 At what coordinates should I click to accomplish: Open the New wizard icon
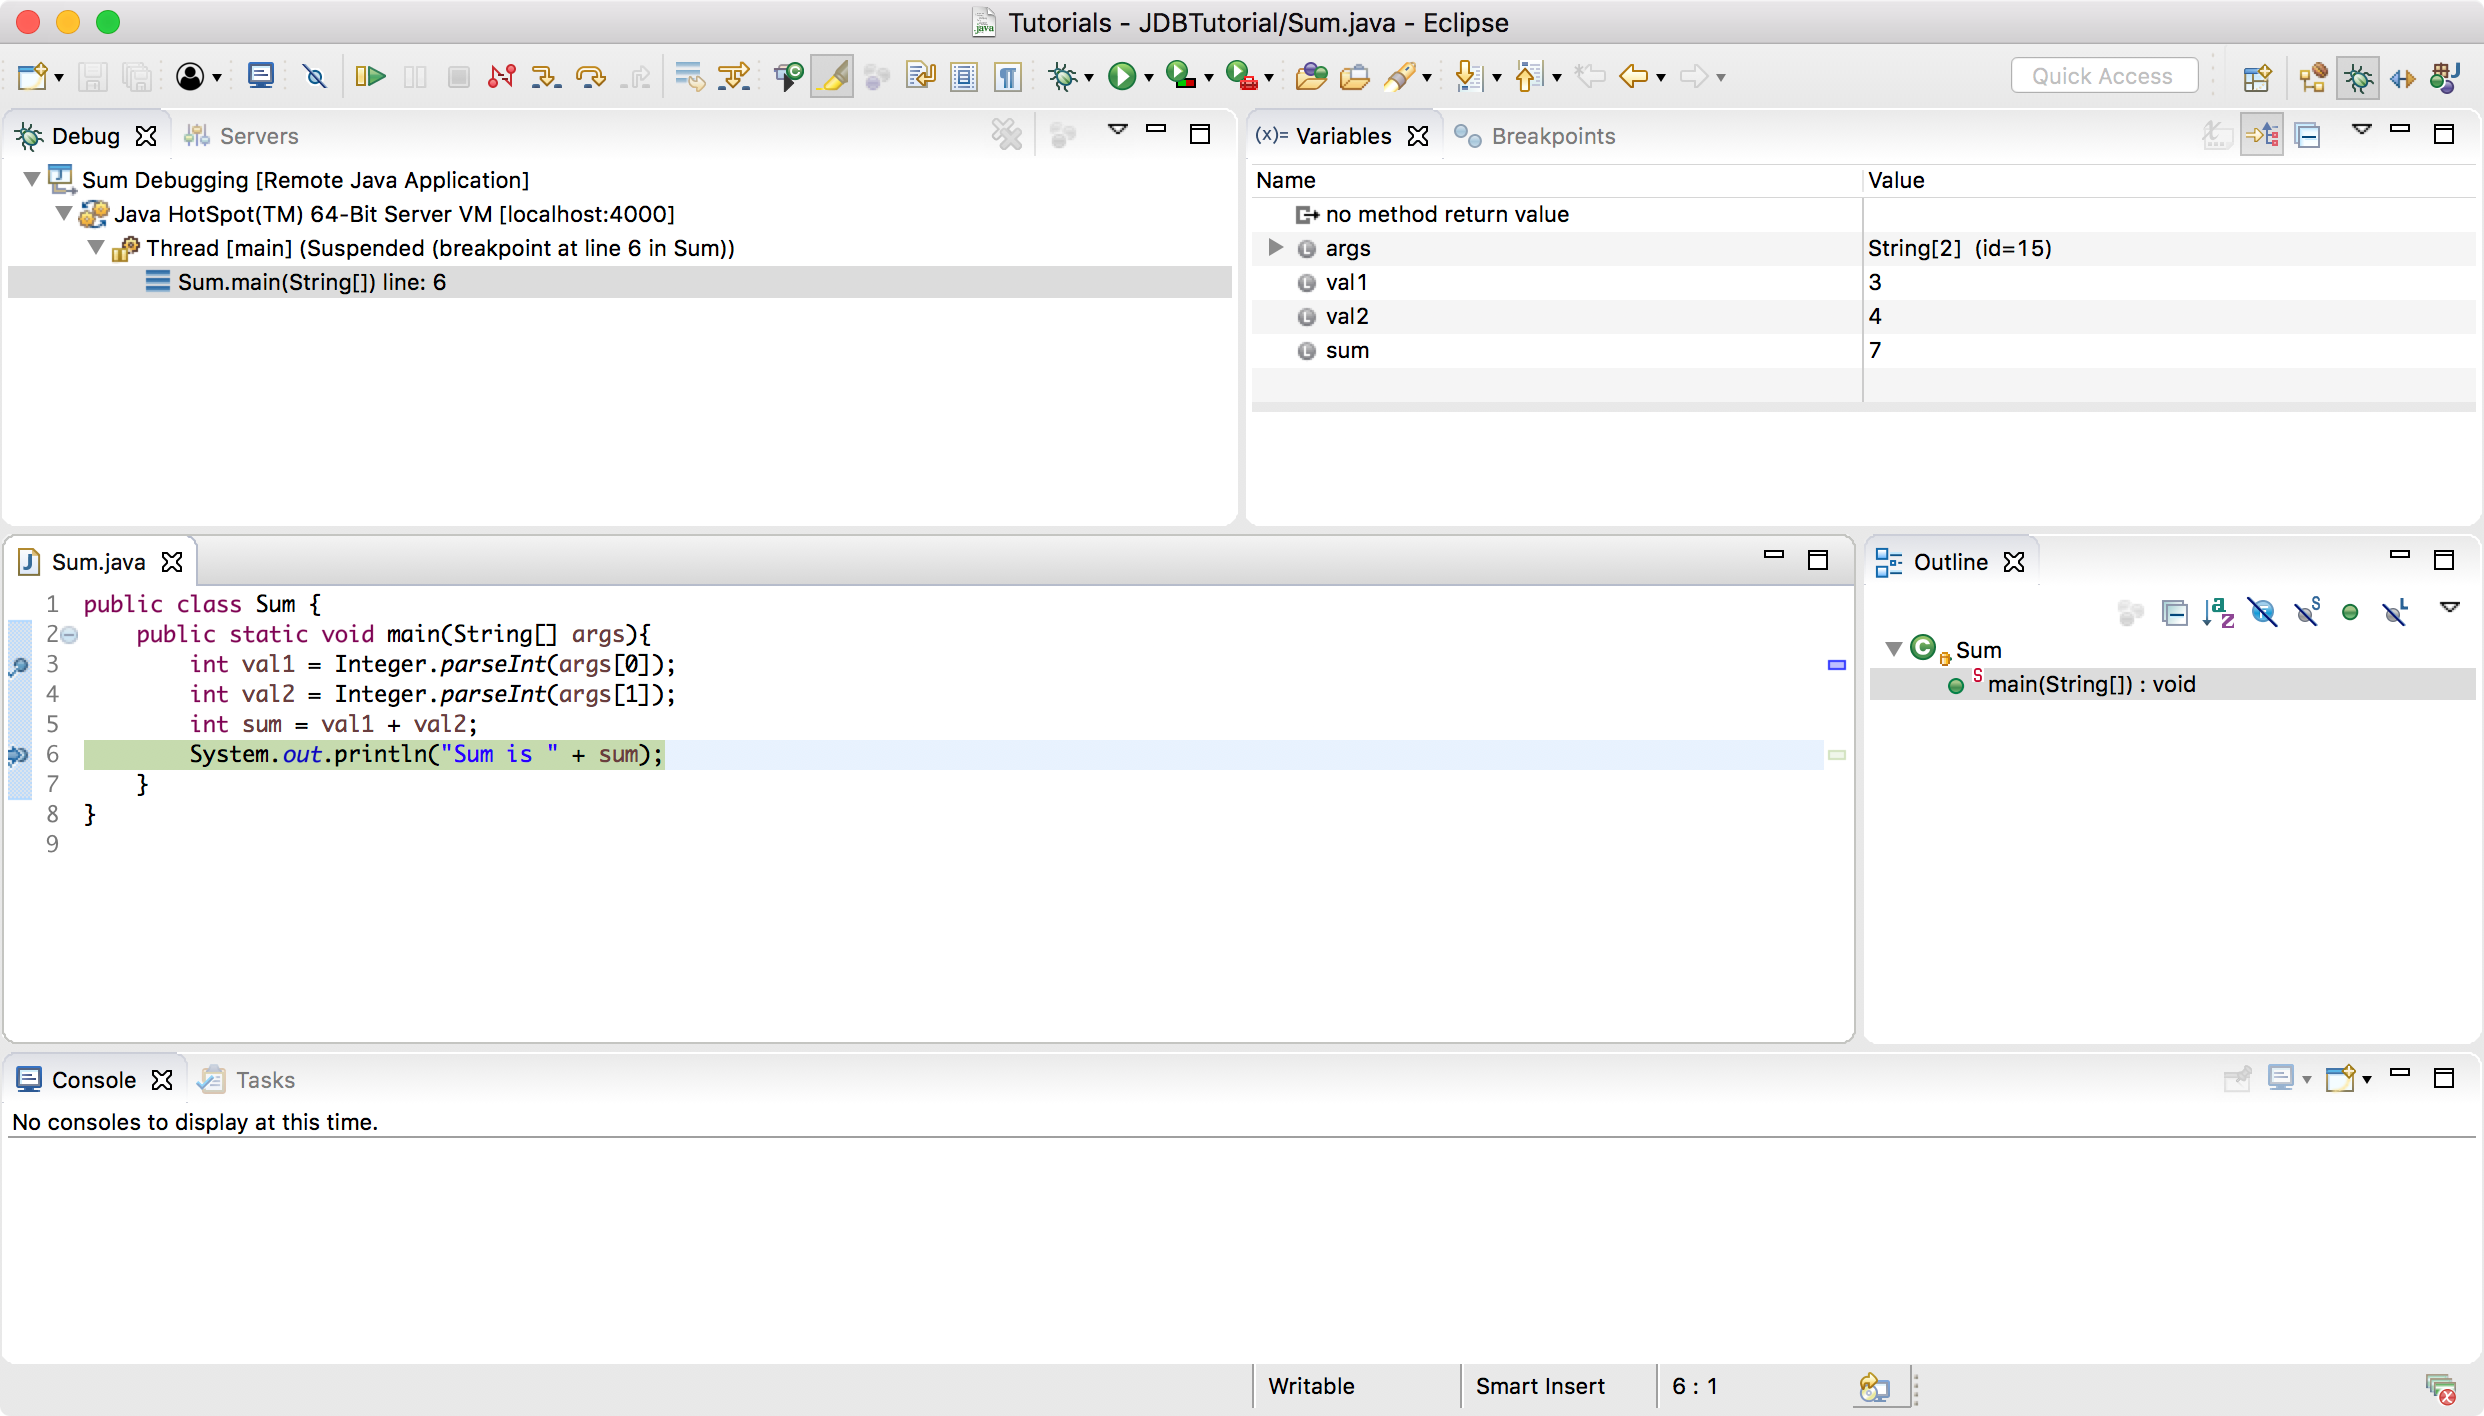tap(32, 76)
